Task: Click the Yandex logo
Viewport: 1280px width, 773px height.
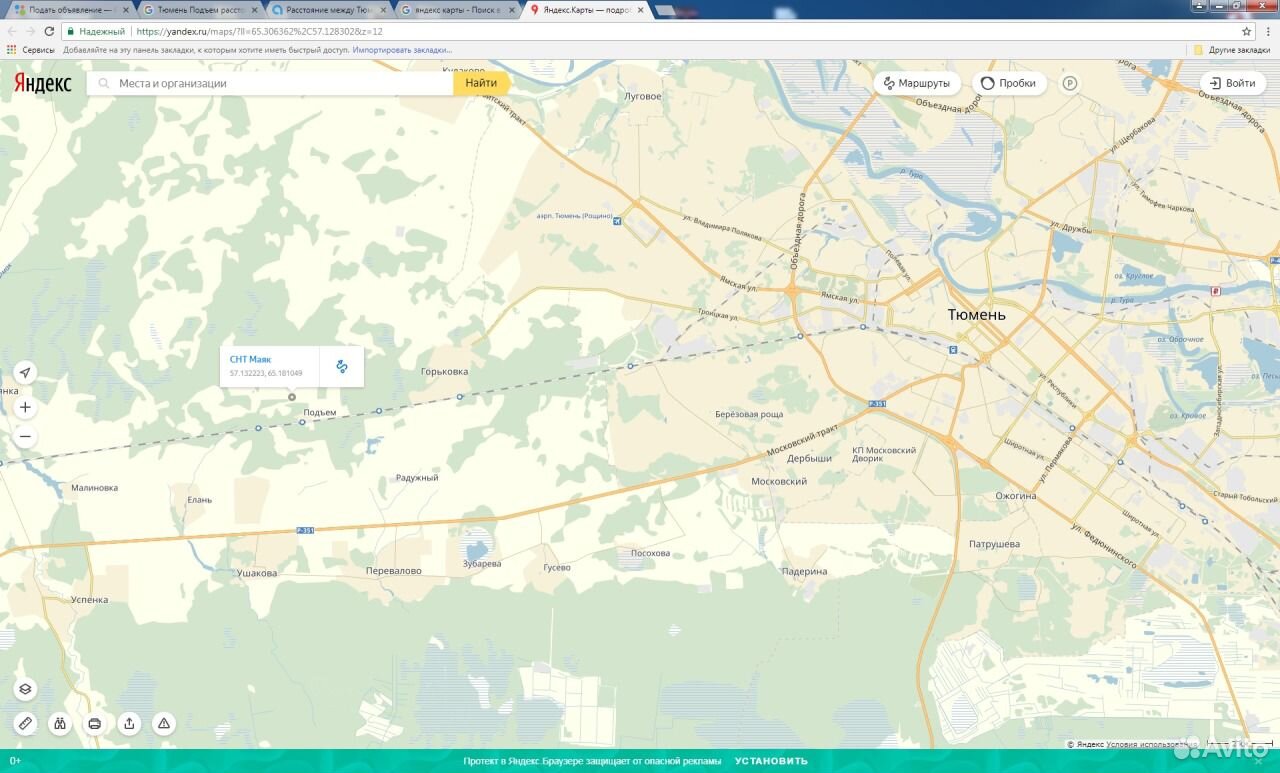Action: click(x=43, y=84)
